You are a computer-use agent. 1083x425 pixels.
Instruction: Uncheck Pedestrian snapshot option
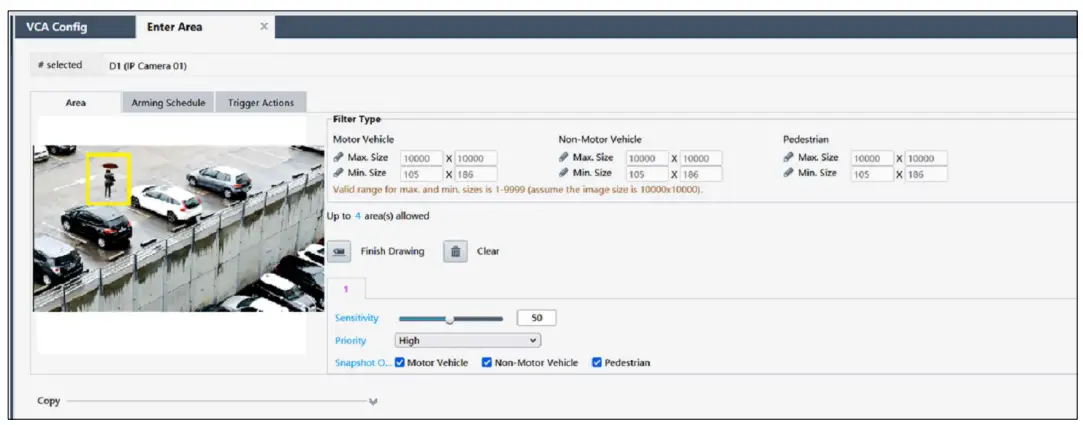[x=597, y=363]
